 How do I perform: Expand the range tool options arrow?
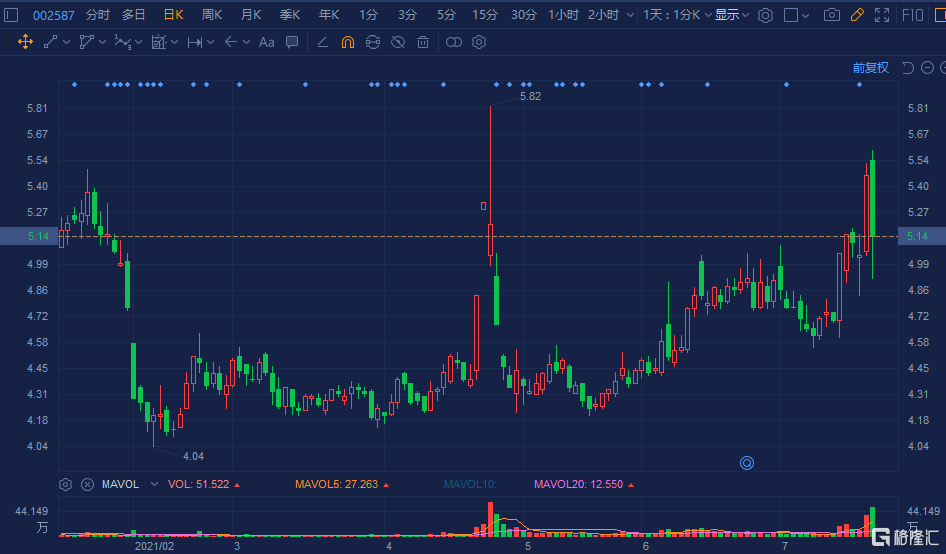210,42
